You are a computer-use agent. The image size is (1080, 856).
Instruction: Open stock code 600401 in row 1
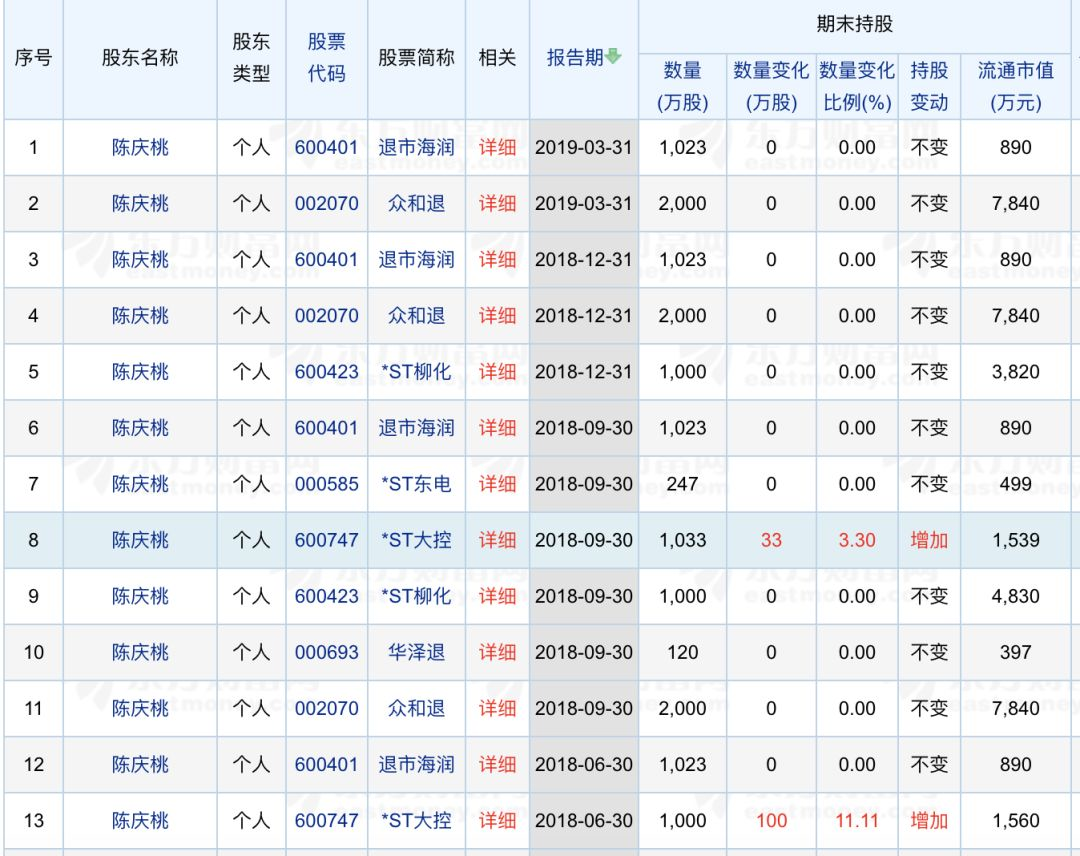(326, 148)
